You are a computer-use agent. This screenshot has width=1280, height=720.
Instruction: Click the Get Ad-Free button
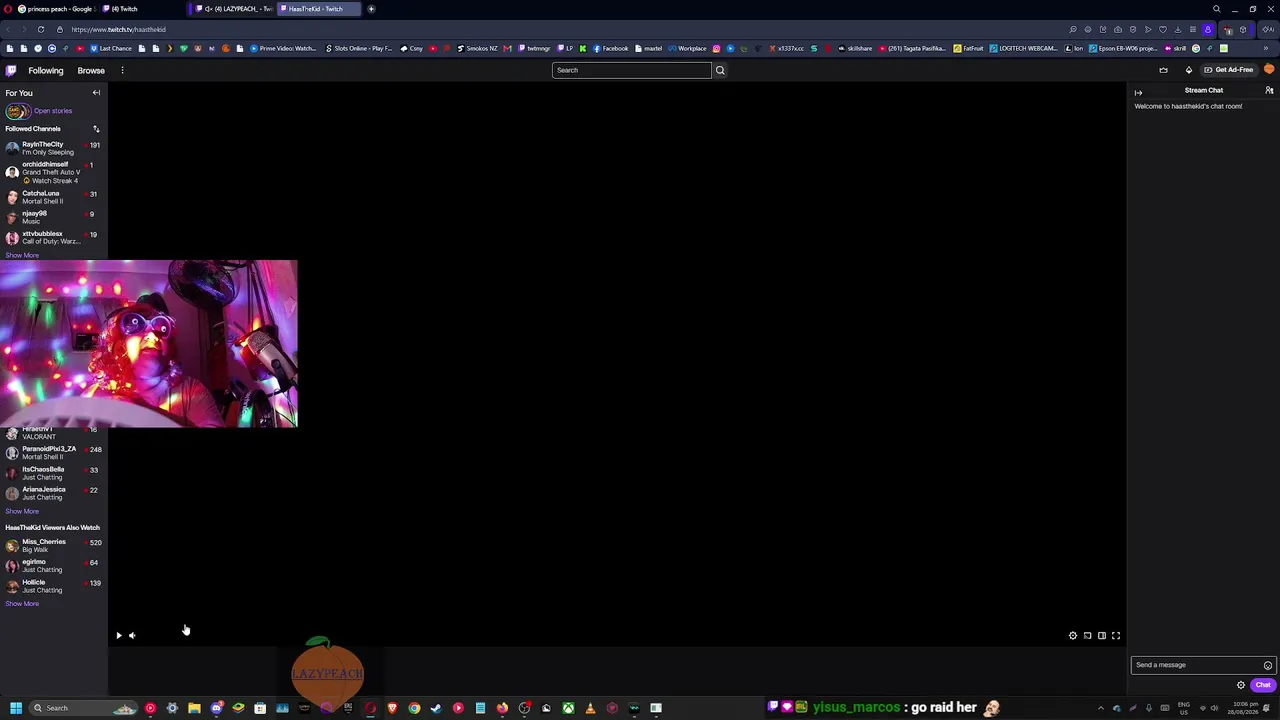(x=1229, y=70)
